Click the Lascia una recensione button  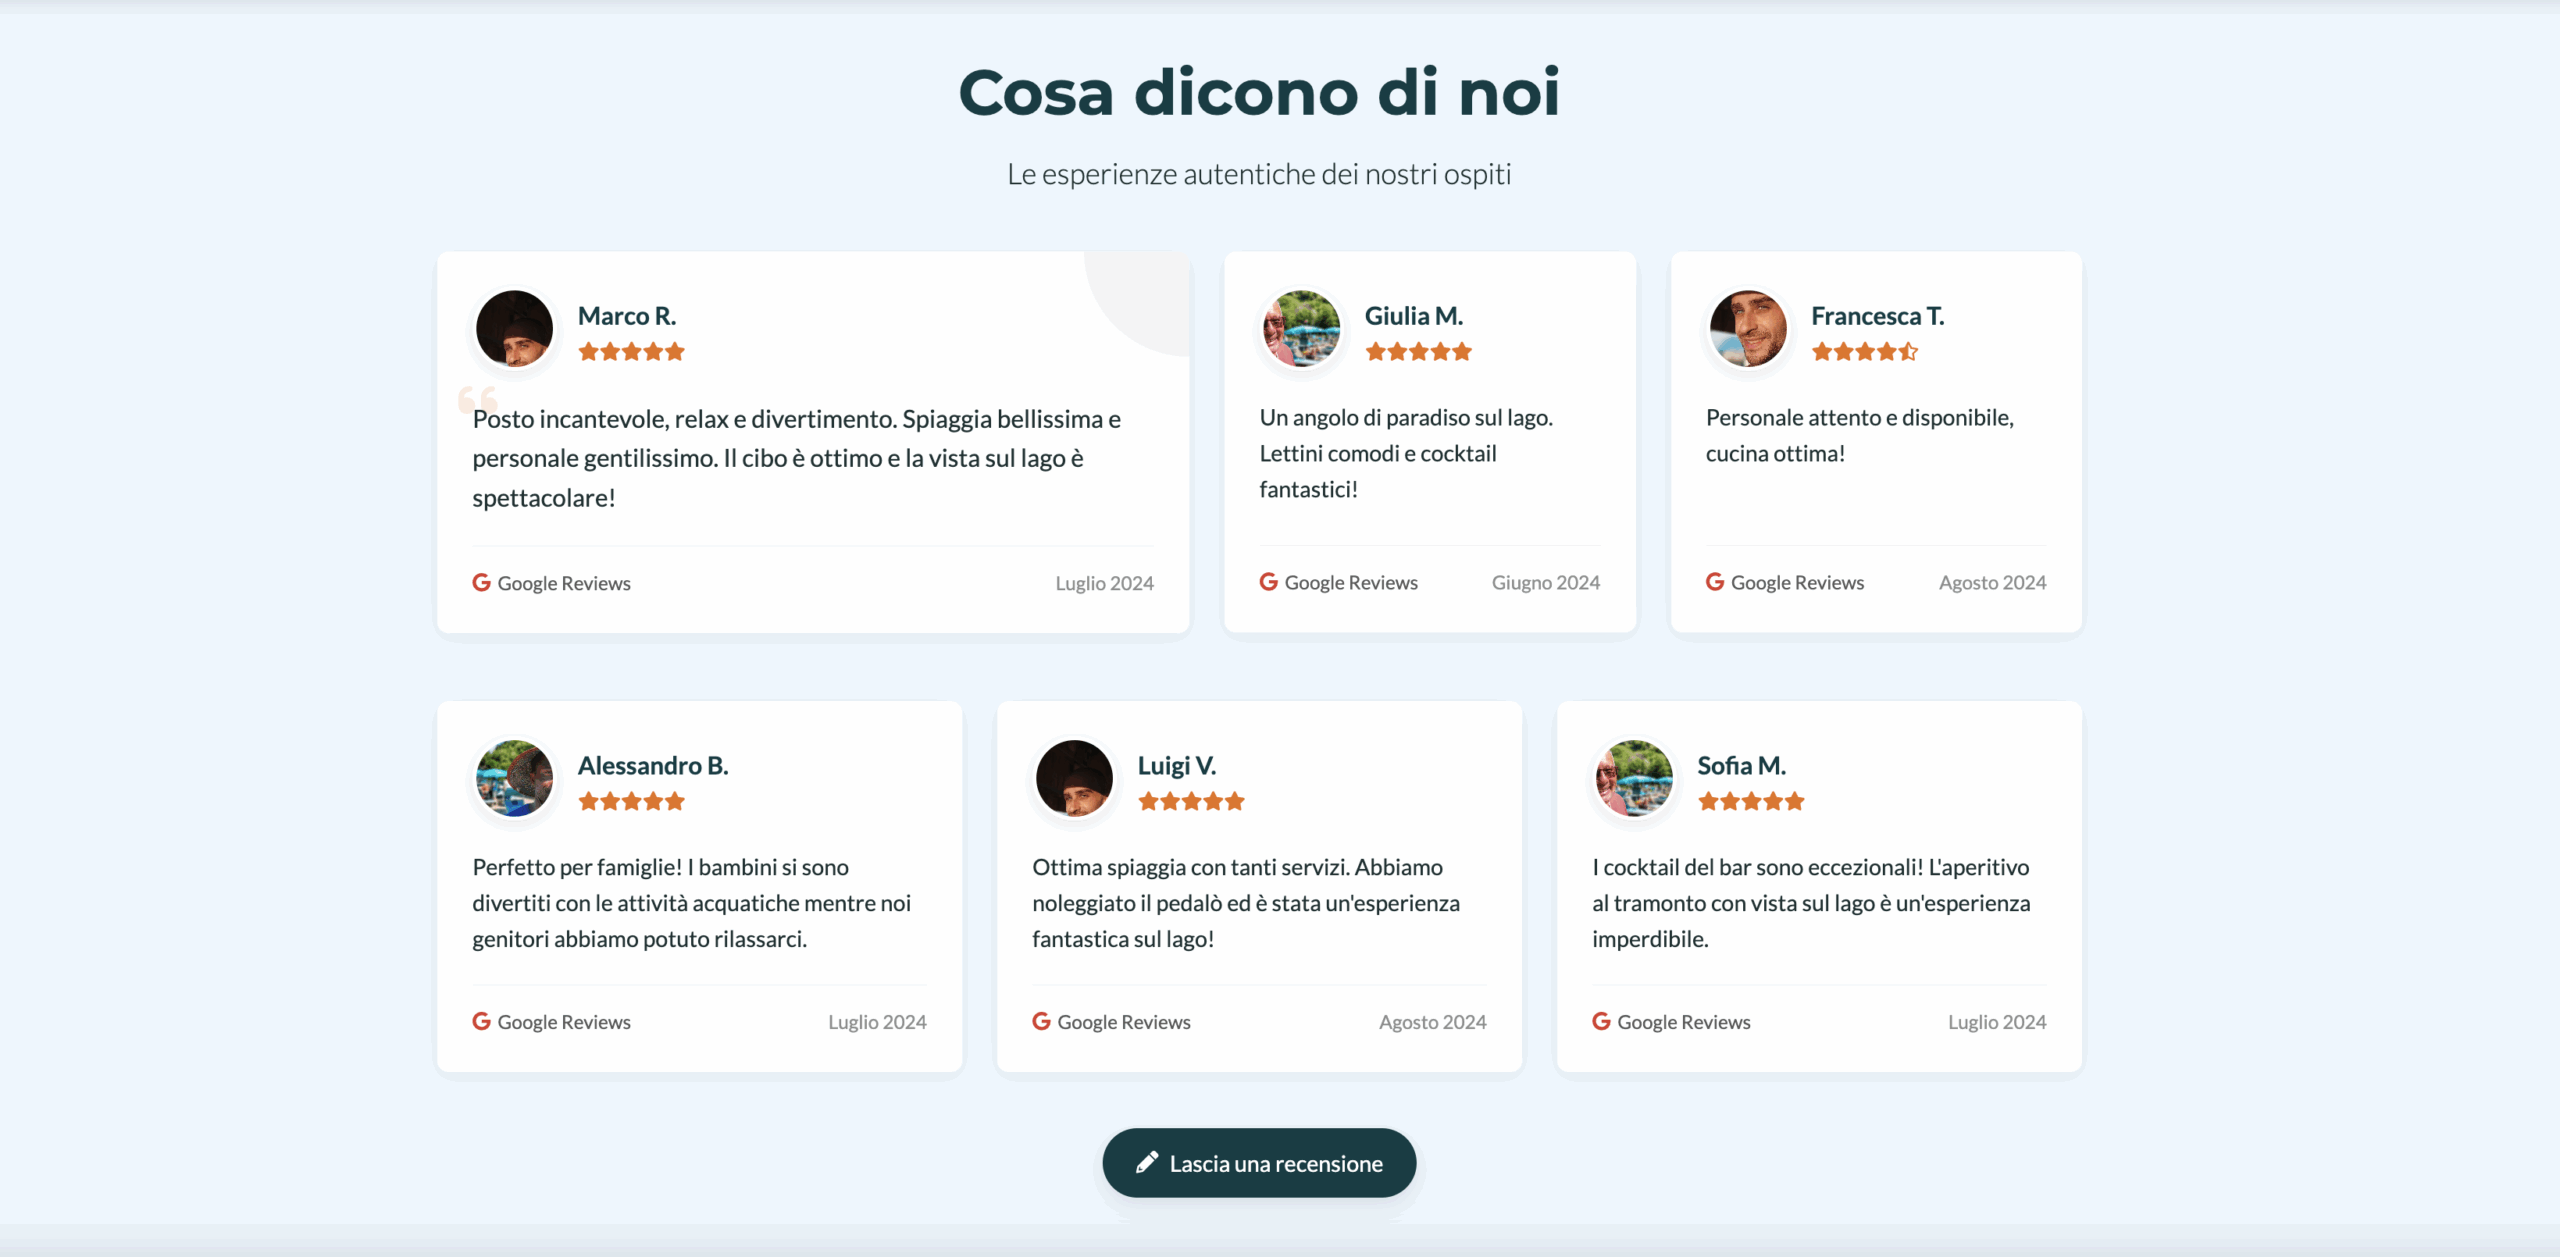click(x=1258, y=1163)
